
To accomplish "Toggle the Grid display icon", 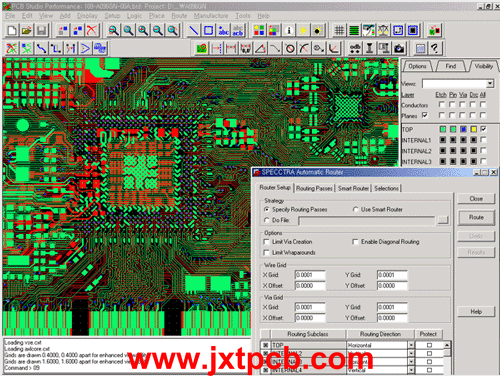I will [339, 30].
